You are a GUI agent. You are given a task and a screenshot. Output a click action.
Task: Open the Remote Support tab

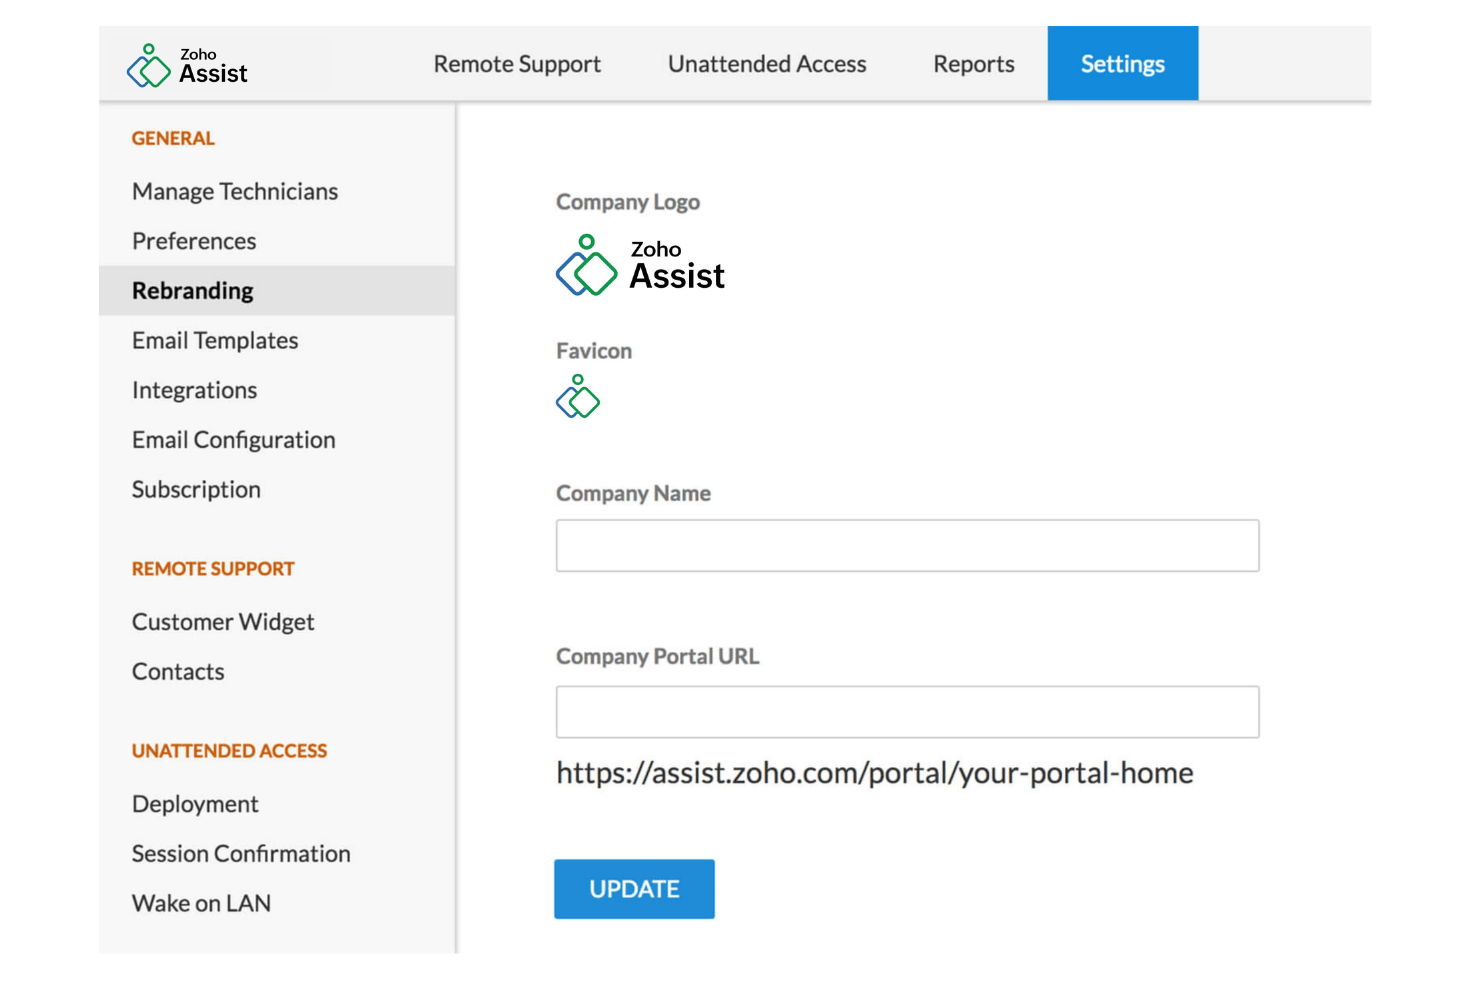click(x=517, y=64)
